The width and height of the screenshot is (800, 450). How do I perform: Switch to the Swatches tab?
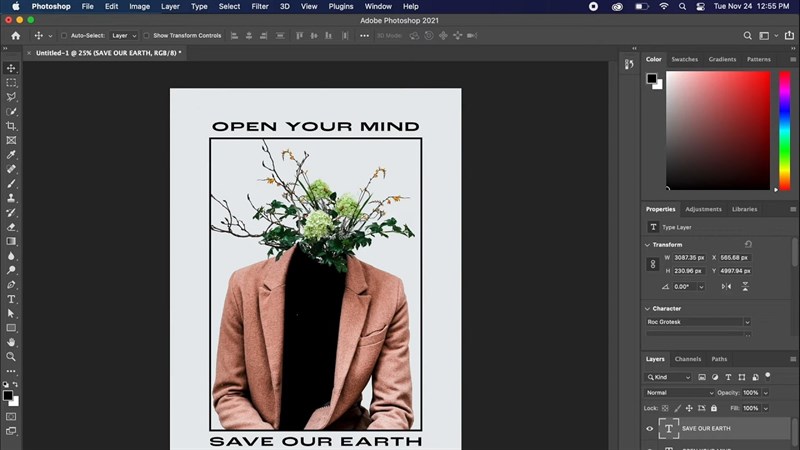tap(684, 59)
